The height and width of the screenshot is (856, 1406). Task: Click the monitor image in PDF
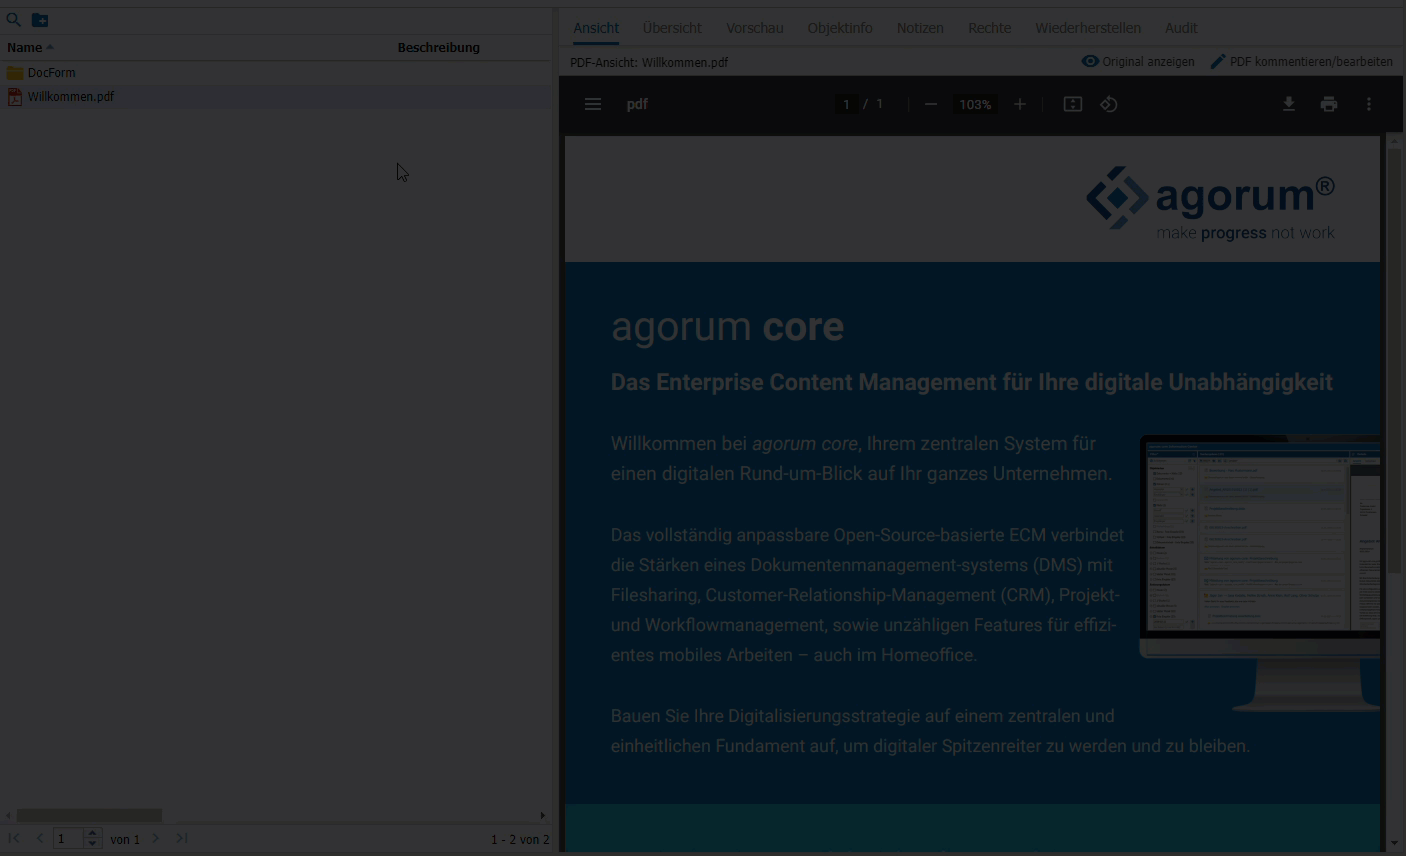pos(1260,572)
